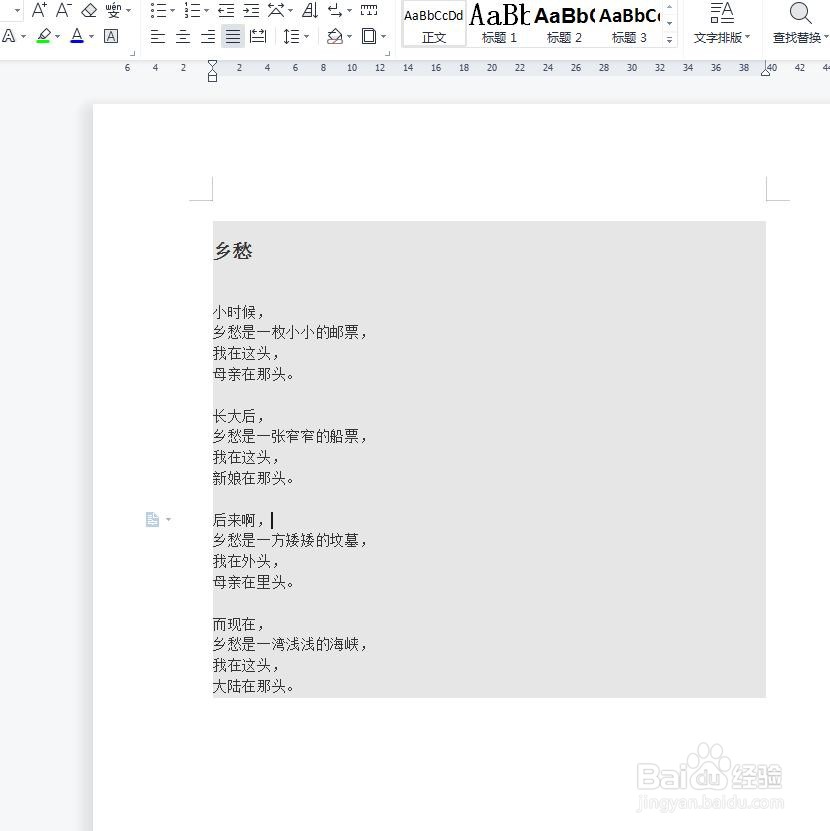Set line spacing icon

point(292,36)
